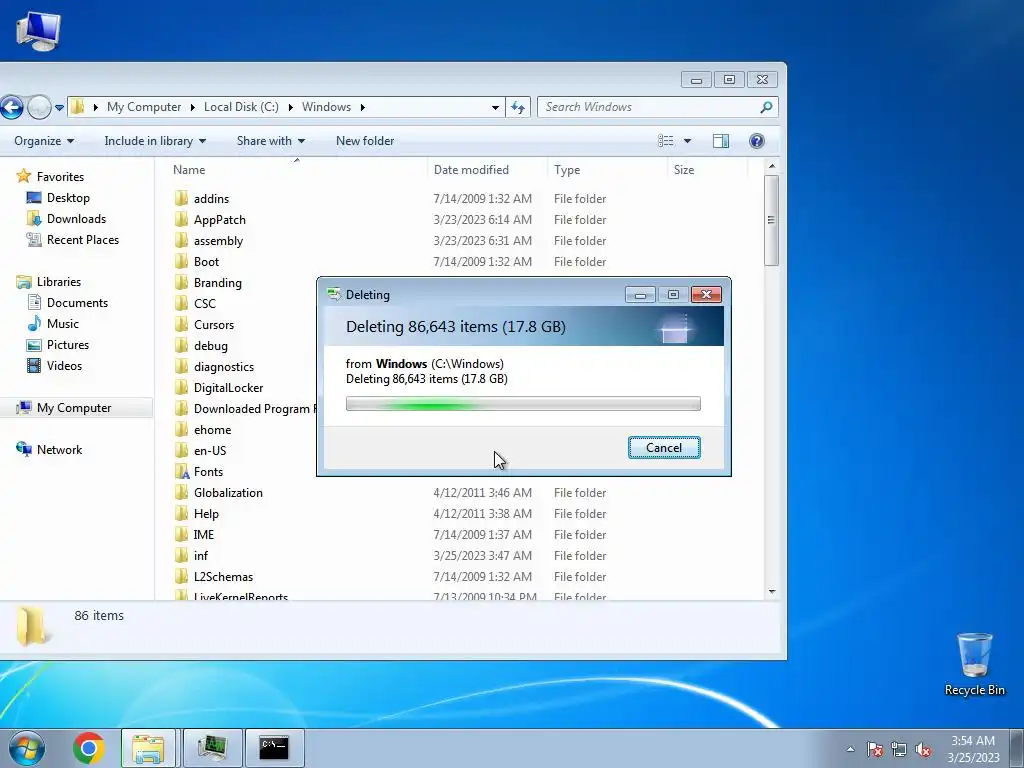This screenshot has height=768, width=1024.
Task: Sort by the Size column header
Action: pos(684,170)
